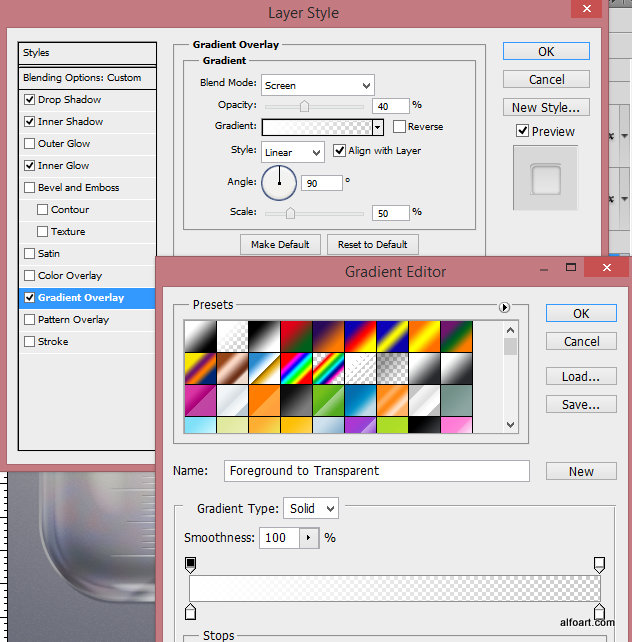This screenshot has height=642, width=632.
Task: Enable the Reverse gradient checkbox
Action: click(x=399, y=127)
